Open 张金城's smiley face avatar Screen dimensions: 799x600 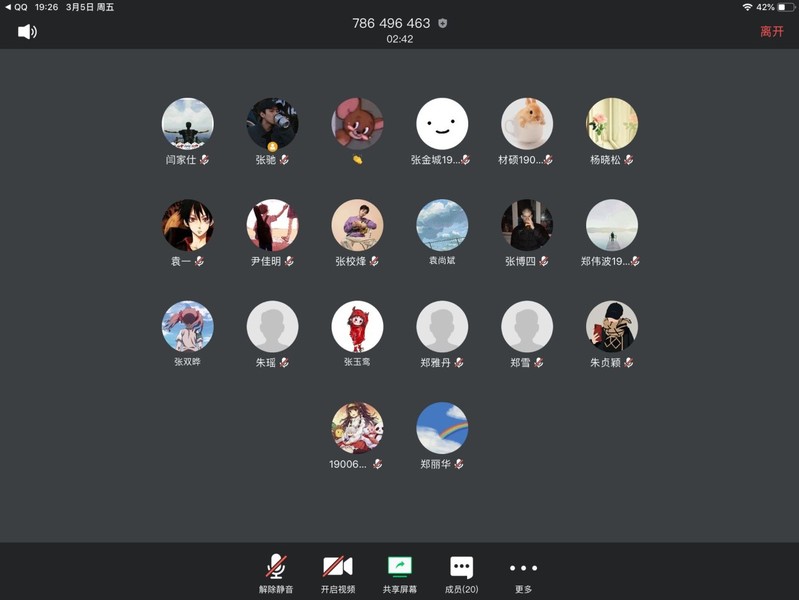(x=442, y=124)
